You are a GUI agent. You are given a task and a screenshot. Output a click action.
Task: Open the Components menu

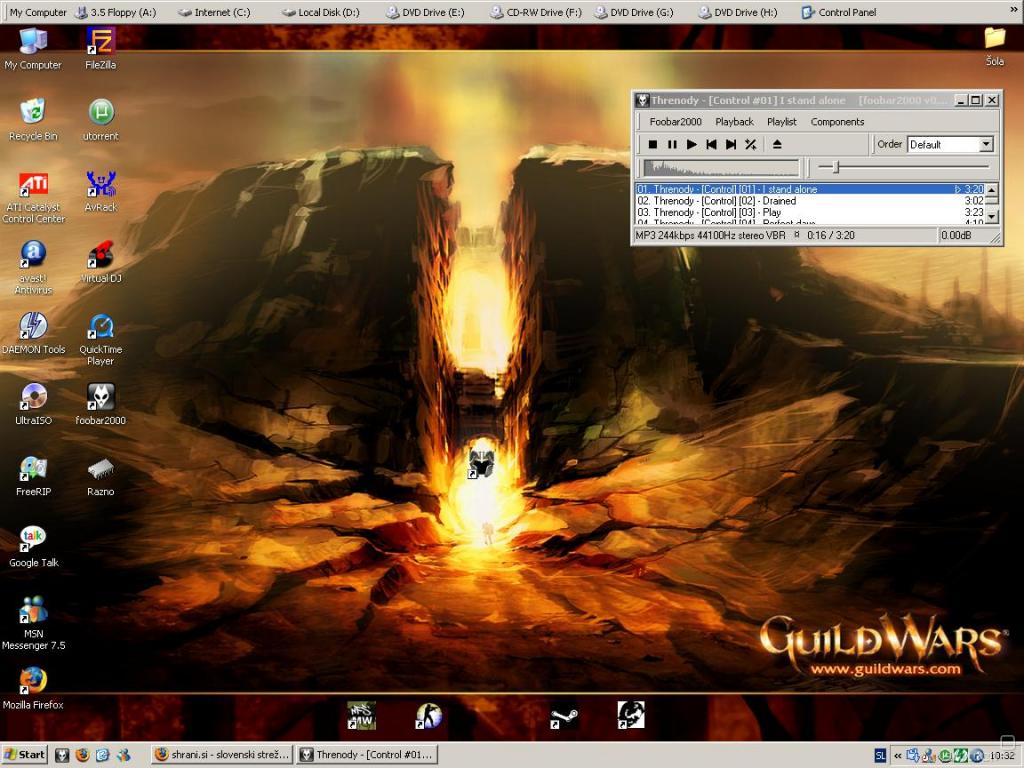point(837,121)
